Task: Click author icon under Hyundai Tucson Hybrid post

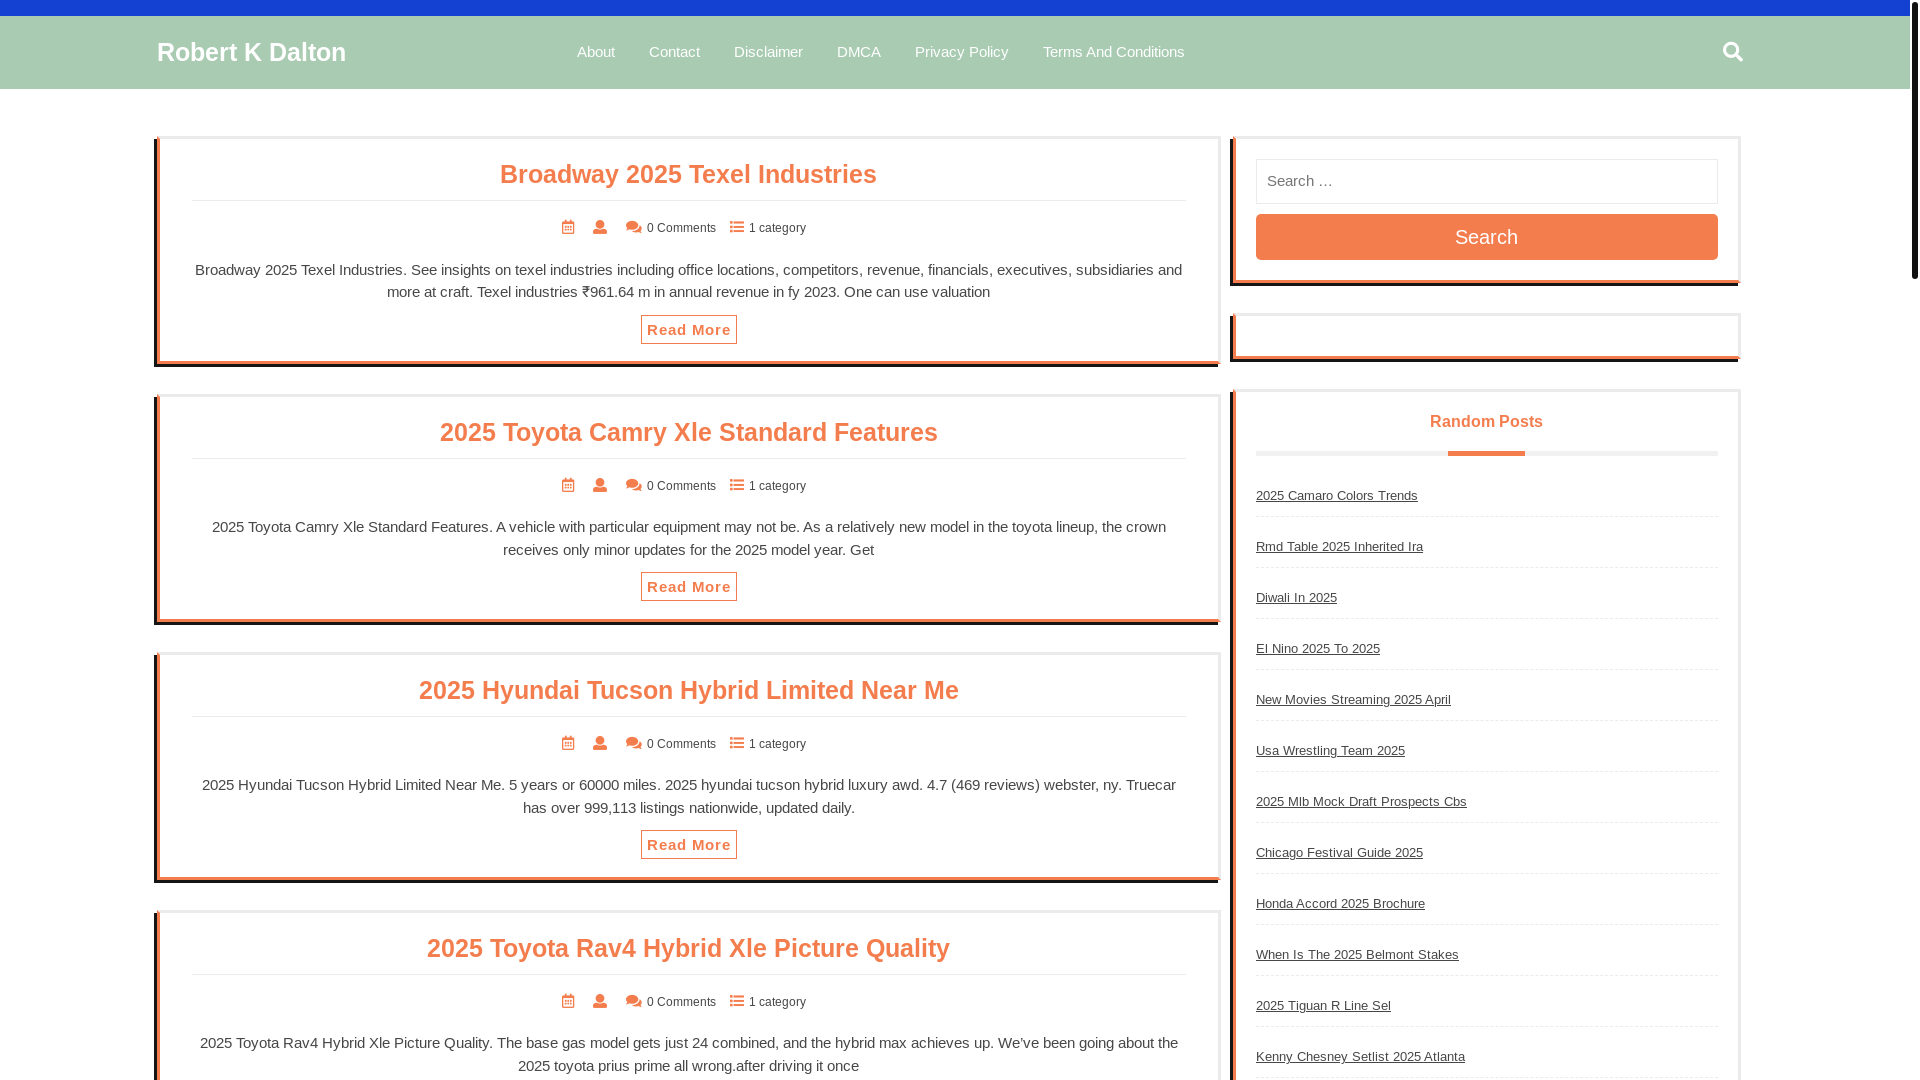Action: pos(600,744)
